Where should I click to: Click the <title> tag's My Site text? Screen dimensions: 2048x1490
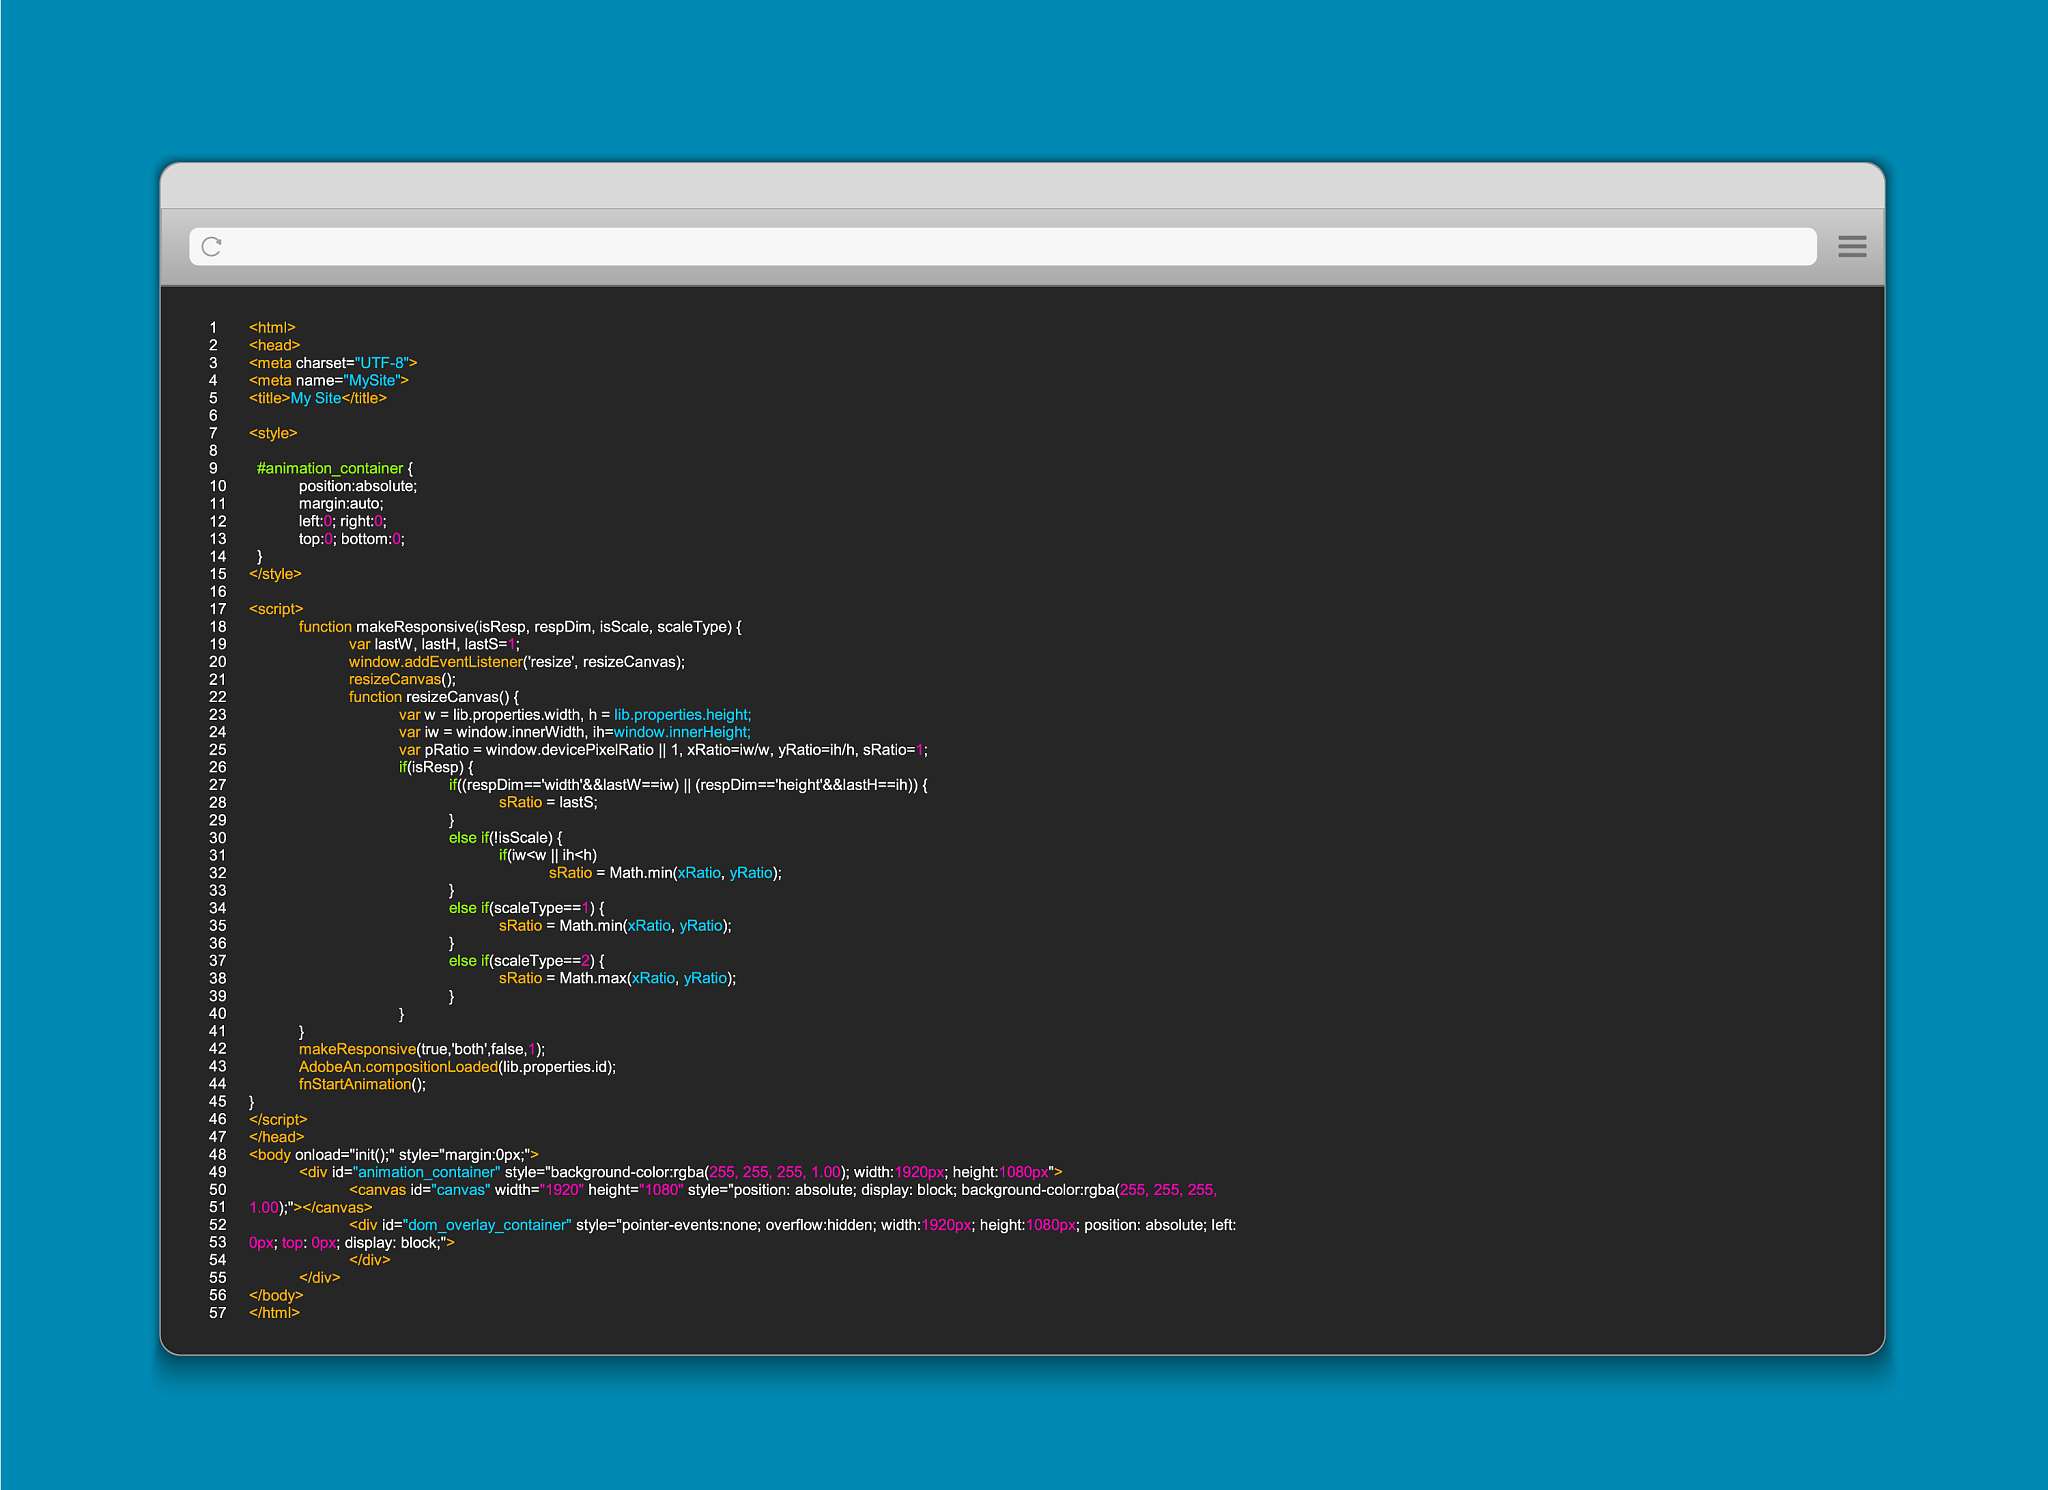coord(316,398)
